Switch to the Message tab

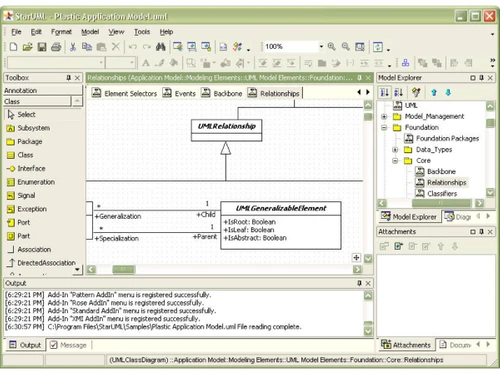pos(69,345)
